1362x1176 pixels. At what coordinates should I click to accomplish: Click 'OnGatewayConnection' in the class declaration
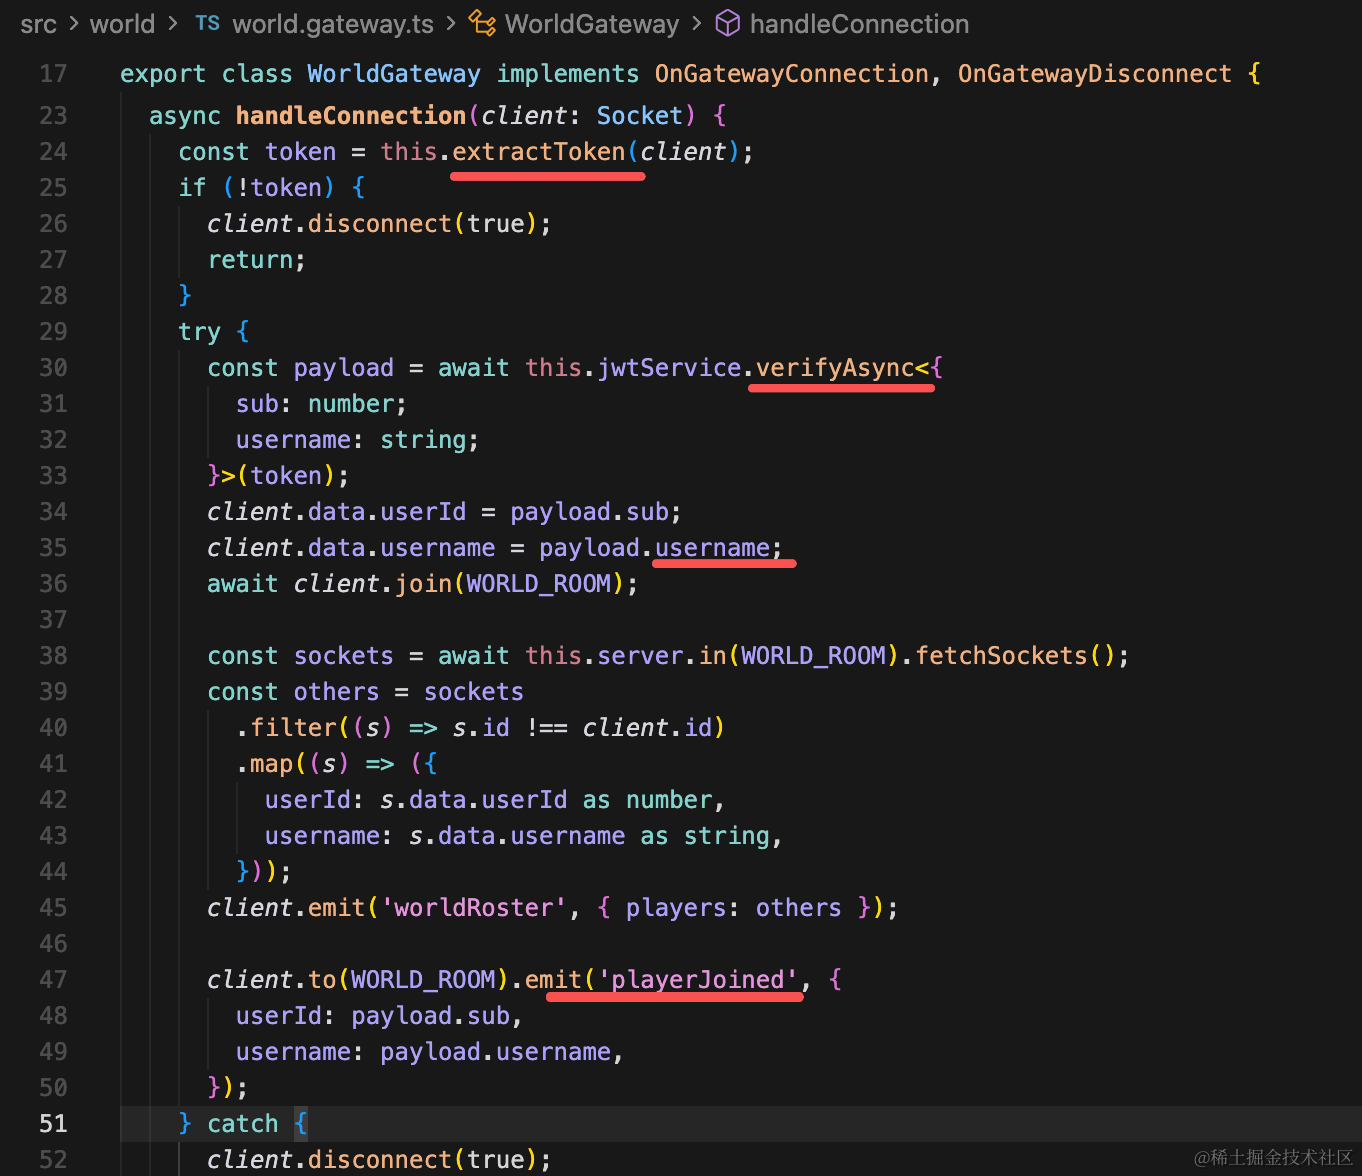tap(792, 74)
